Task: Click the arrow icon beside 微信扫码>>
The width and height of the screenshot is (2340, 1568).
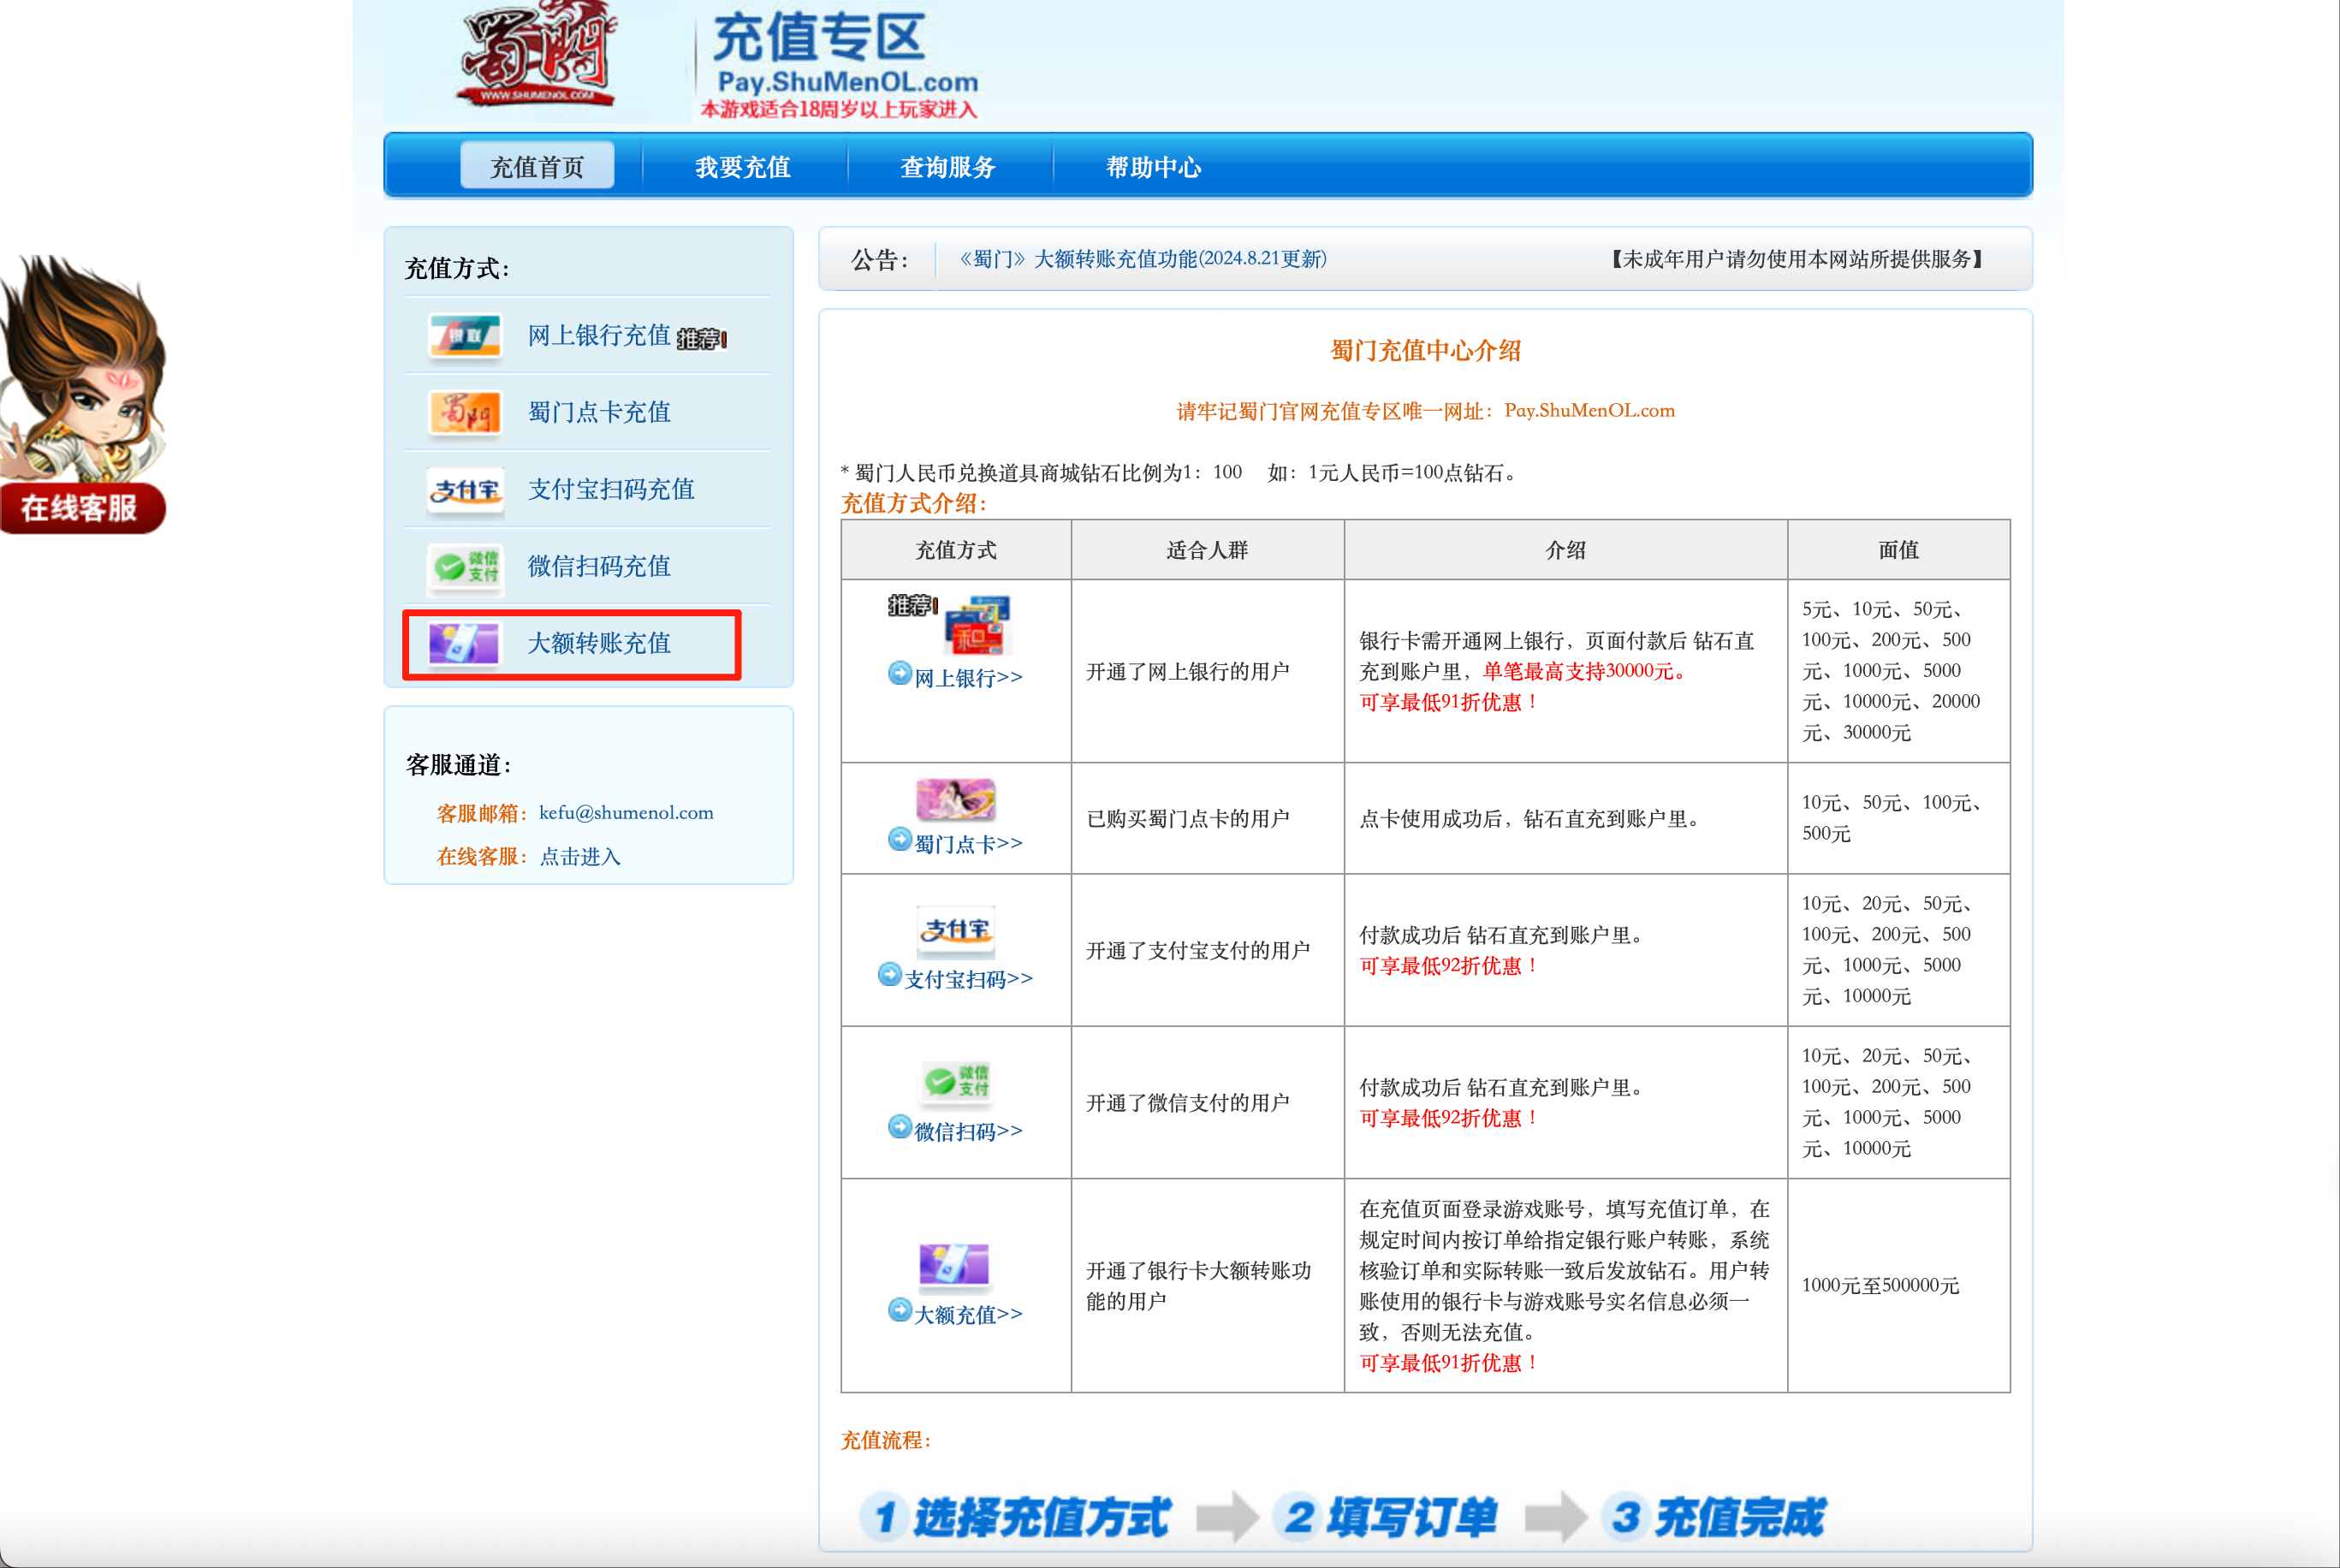Action: click(x=900, y=1127)
